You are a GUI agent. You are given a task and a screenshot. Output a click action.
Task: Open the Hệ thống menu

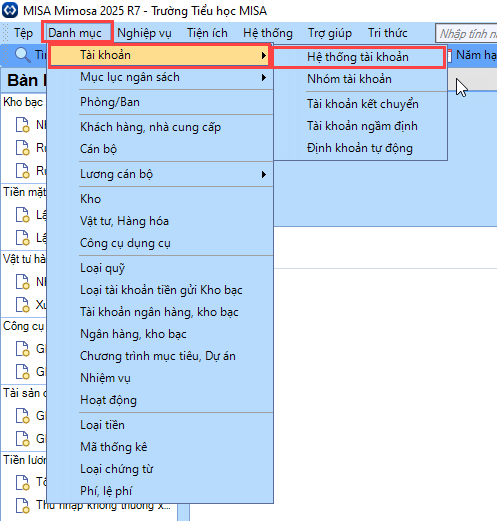pyautogui.click(x=268, y=33)
